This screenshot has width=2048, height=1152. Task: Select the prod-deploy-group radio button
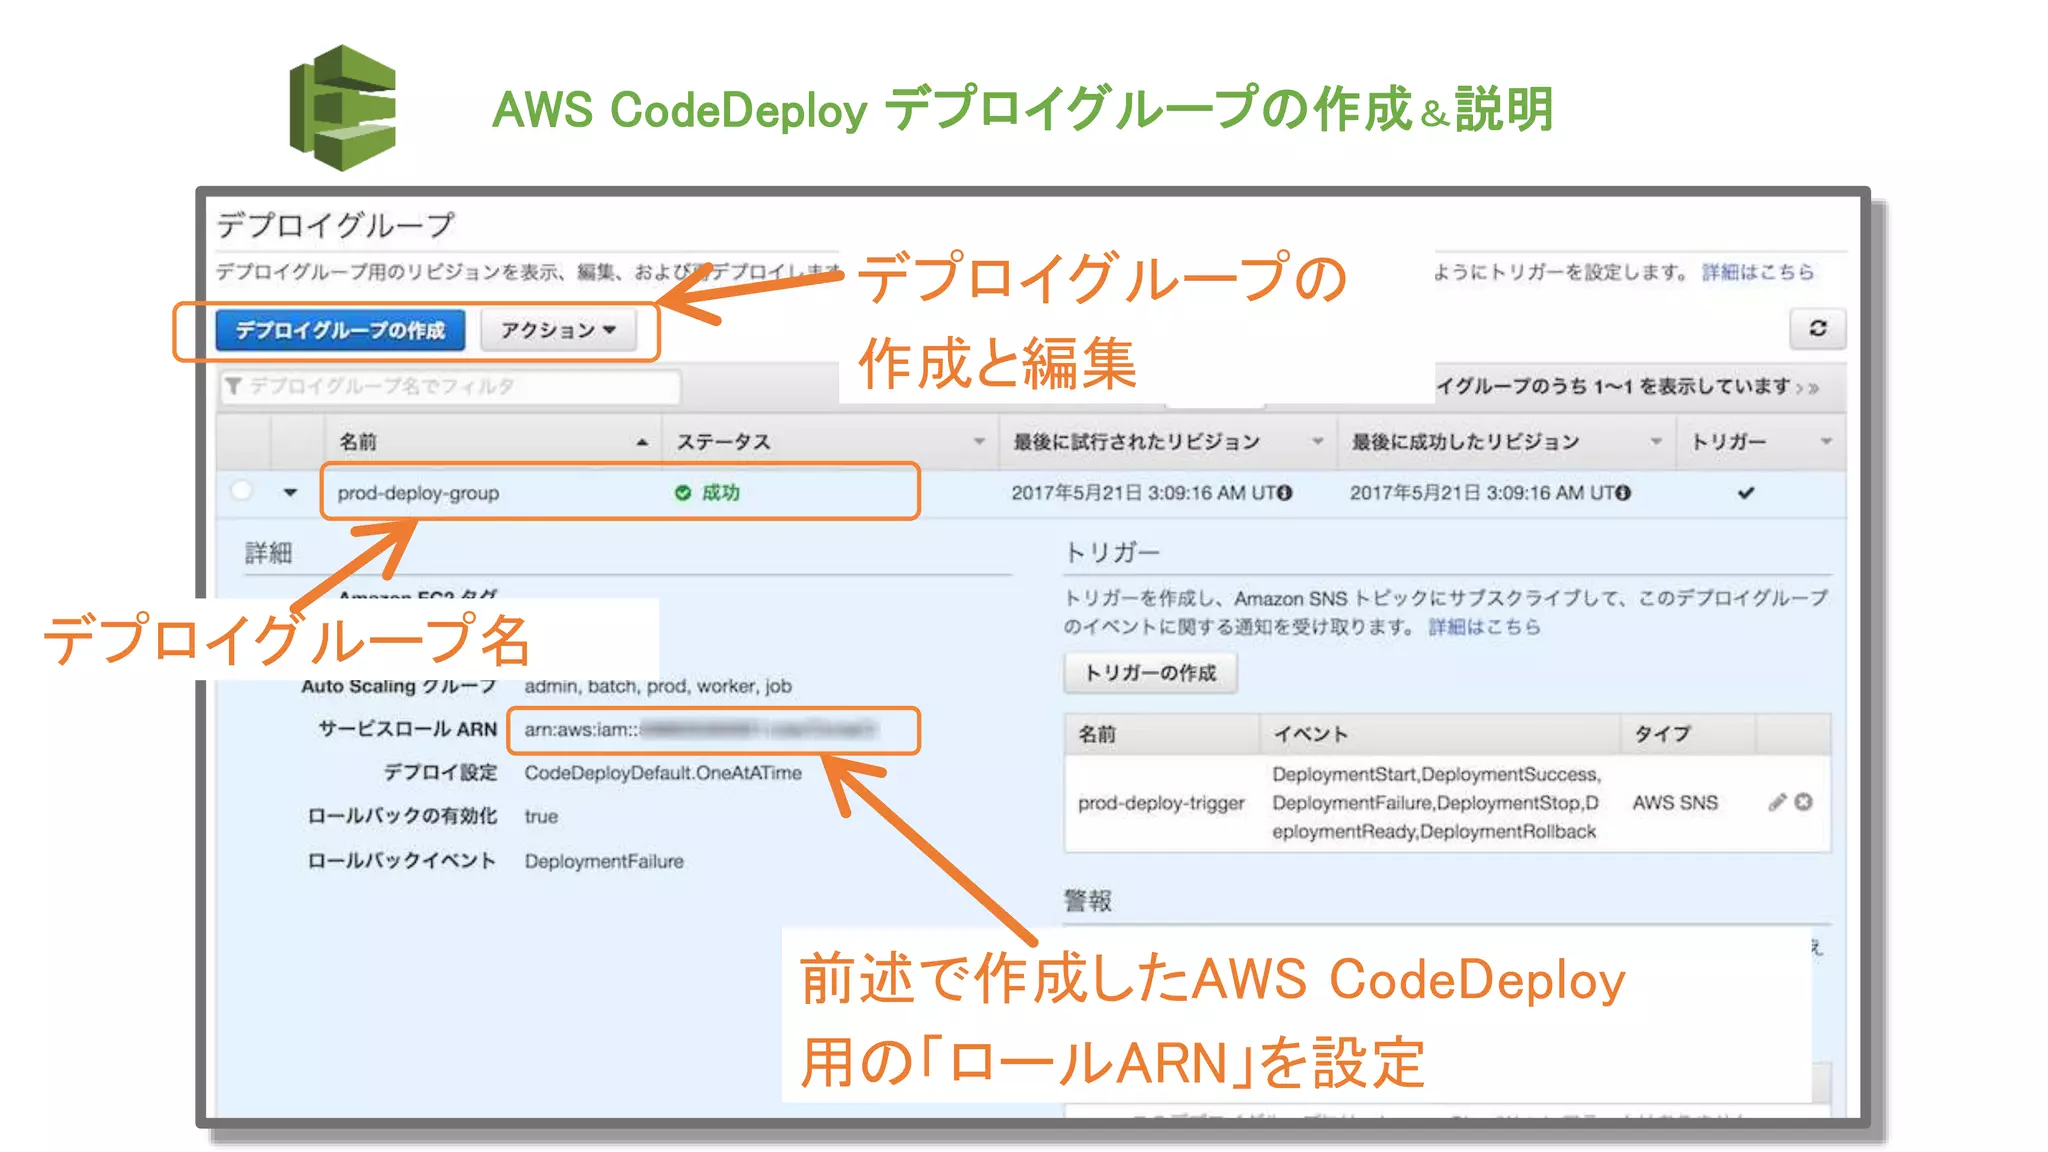tap(241, 491)
